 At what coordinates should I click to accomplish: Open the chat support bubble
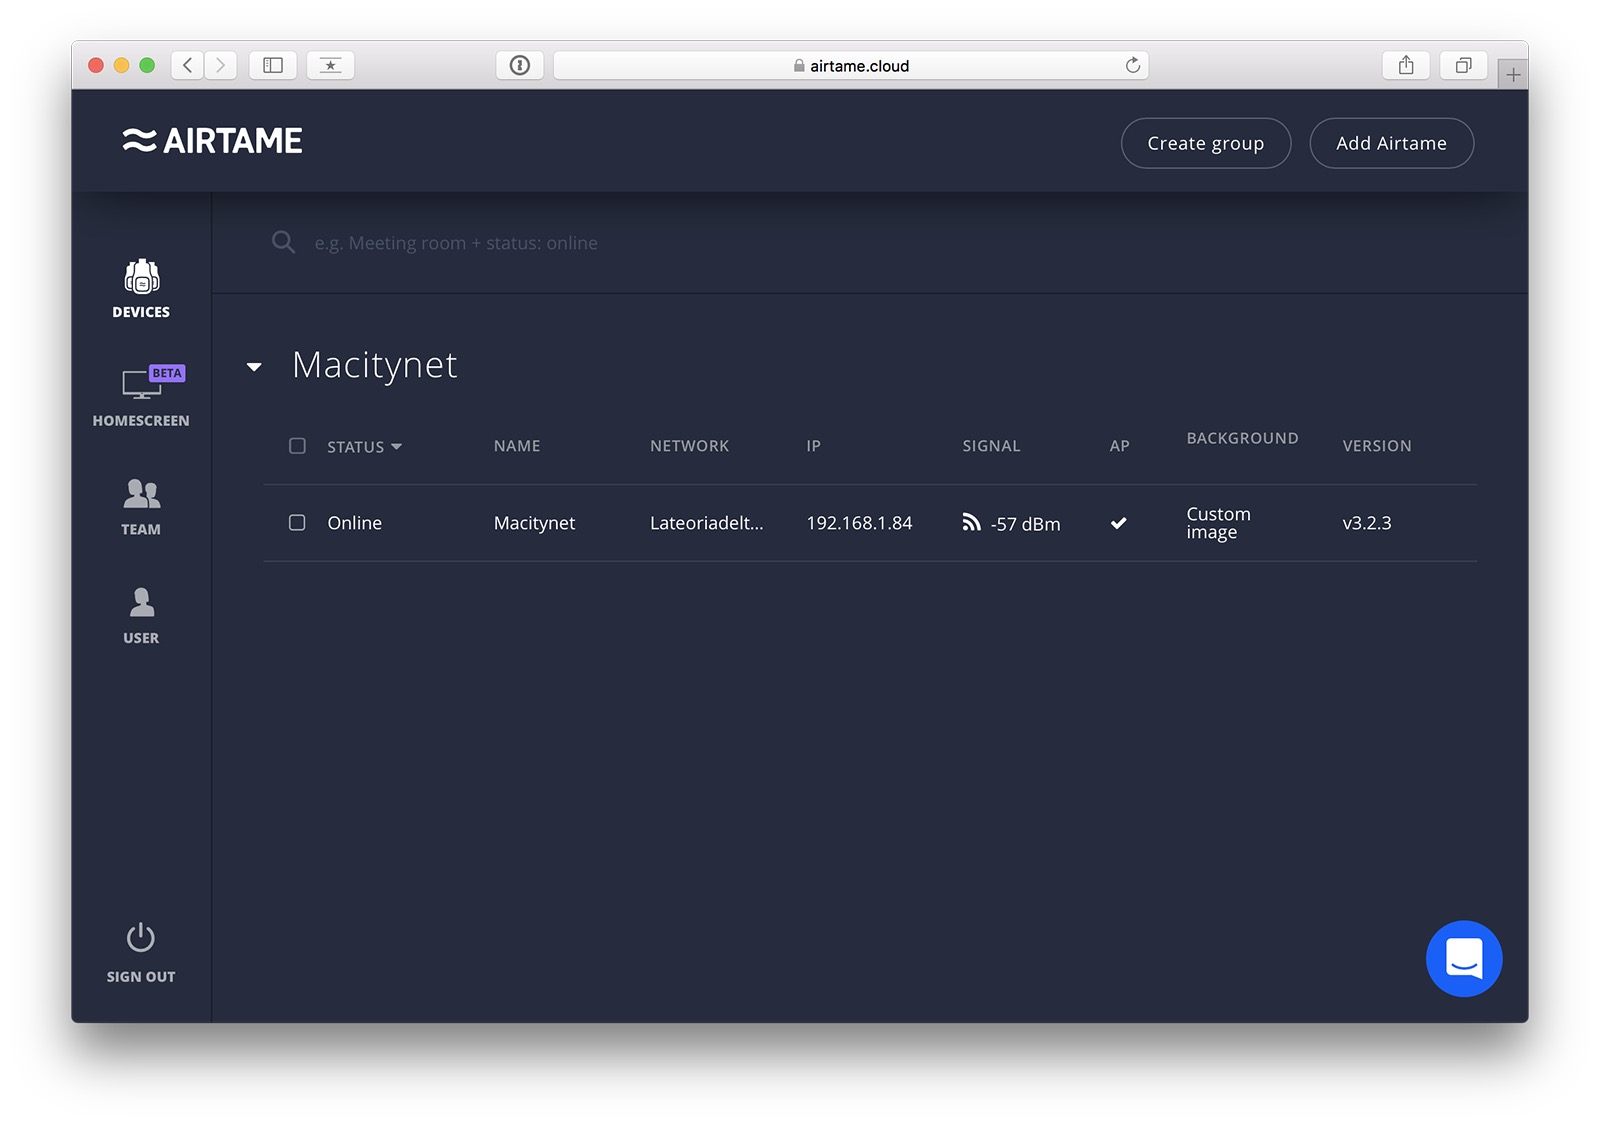pos(1464,959)
